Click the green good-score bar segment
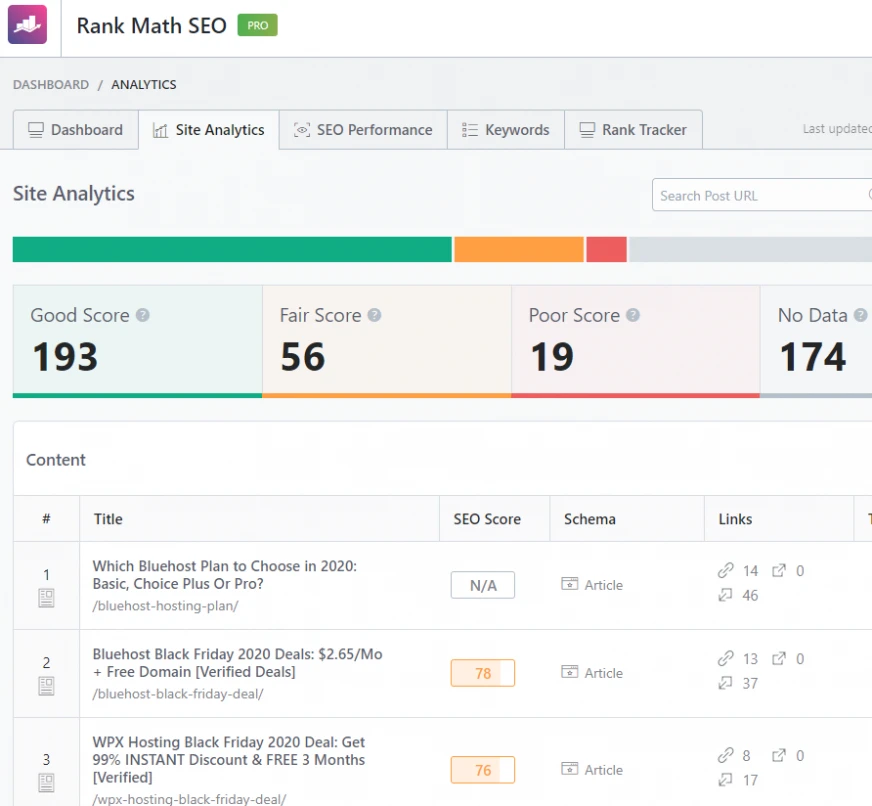 tap(232, 249)
